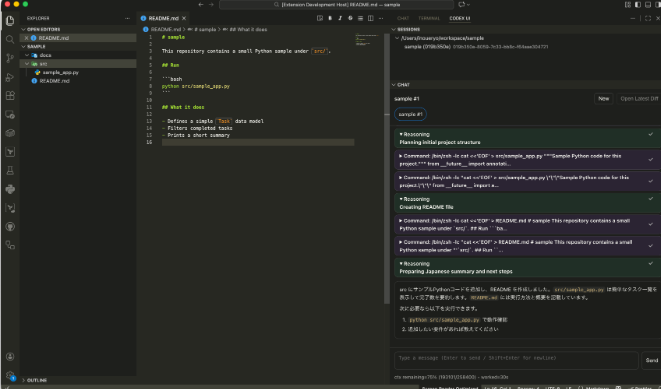This screenshot has height=389, width=661.
Task: Open Markdown preview to the side
Action: coord(320,18)
